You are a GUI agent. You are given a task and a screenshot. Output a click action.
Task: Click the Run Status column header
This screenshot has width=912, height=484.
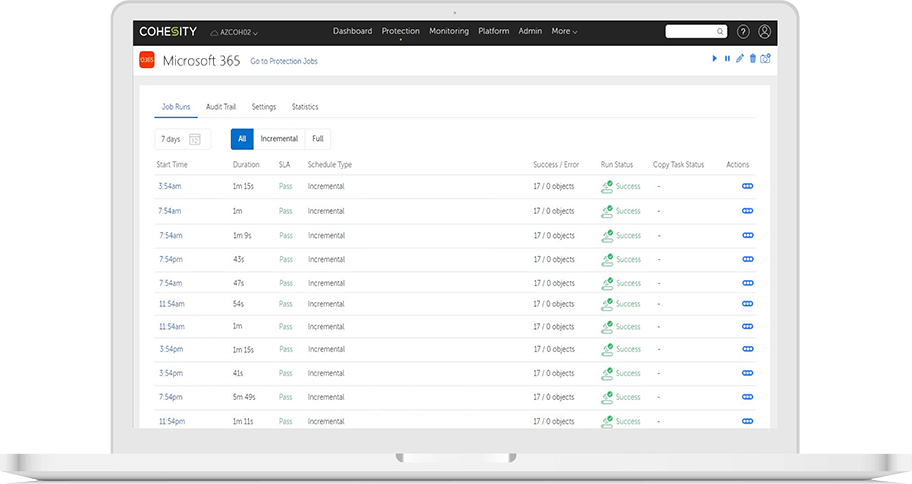pos(617,165)
